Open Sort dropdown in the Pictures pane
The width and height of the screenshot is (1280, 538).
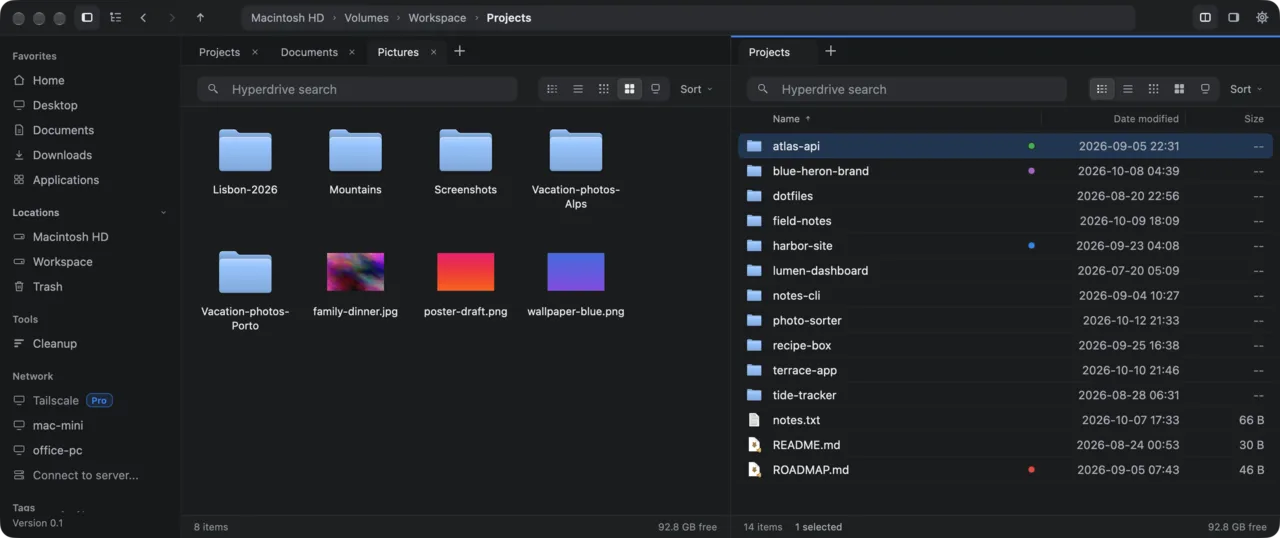[x=697, y=89]
